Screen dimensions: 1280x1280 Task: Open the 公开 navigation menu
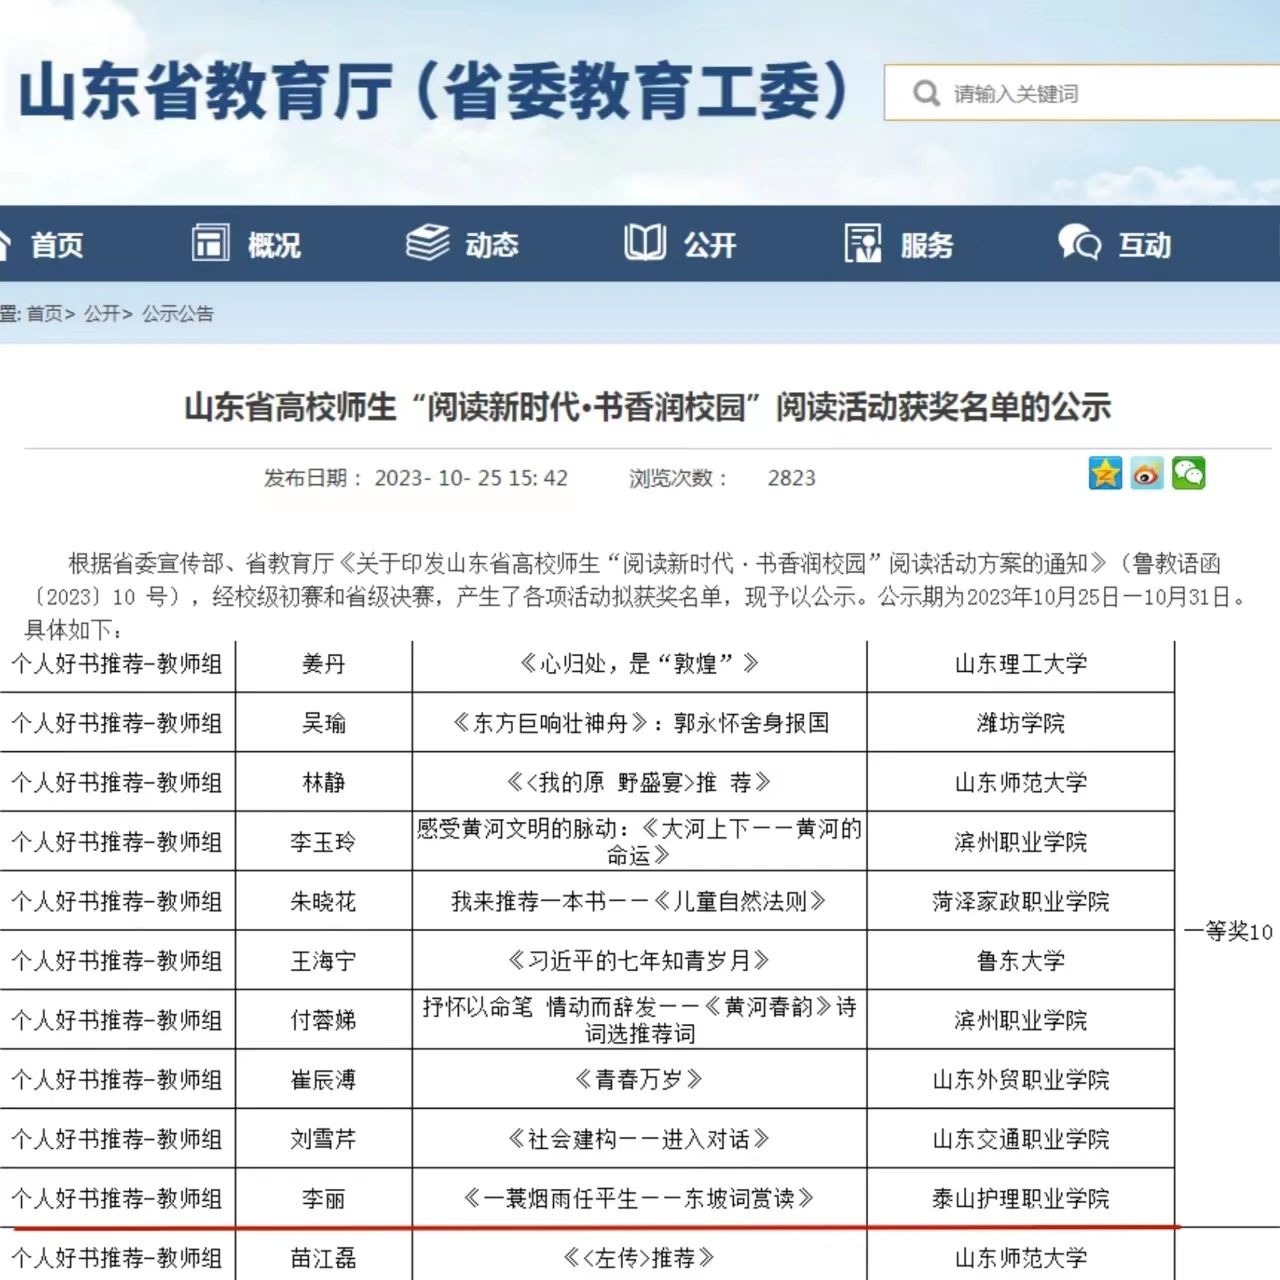708,245
